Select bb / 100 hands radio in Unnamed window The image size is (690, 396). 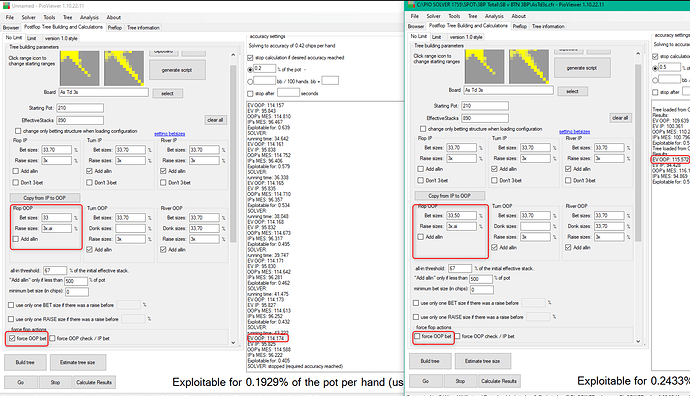tap(250, 81)
